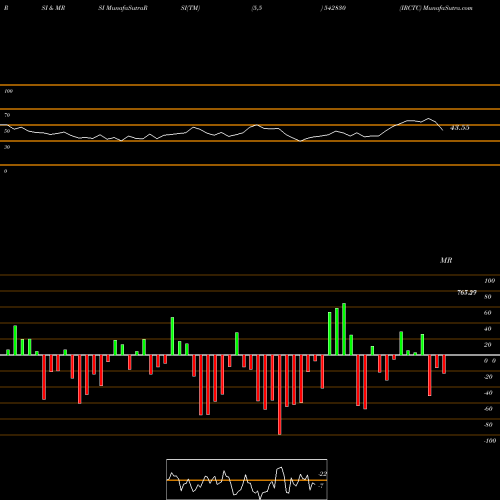This screenshot has height=500, width=500.
Task: Click the '763.27' value label
Action: pos(467,292)
